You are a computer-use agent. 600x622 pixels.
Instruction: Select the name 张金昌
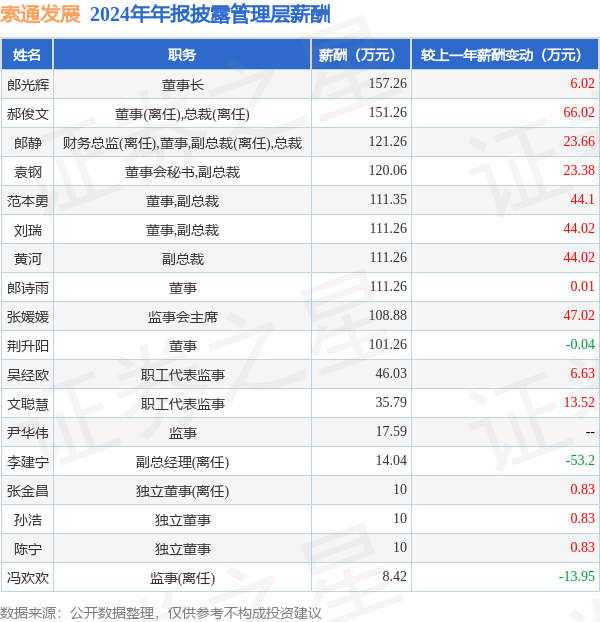[28, 491]
